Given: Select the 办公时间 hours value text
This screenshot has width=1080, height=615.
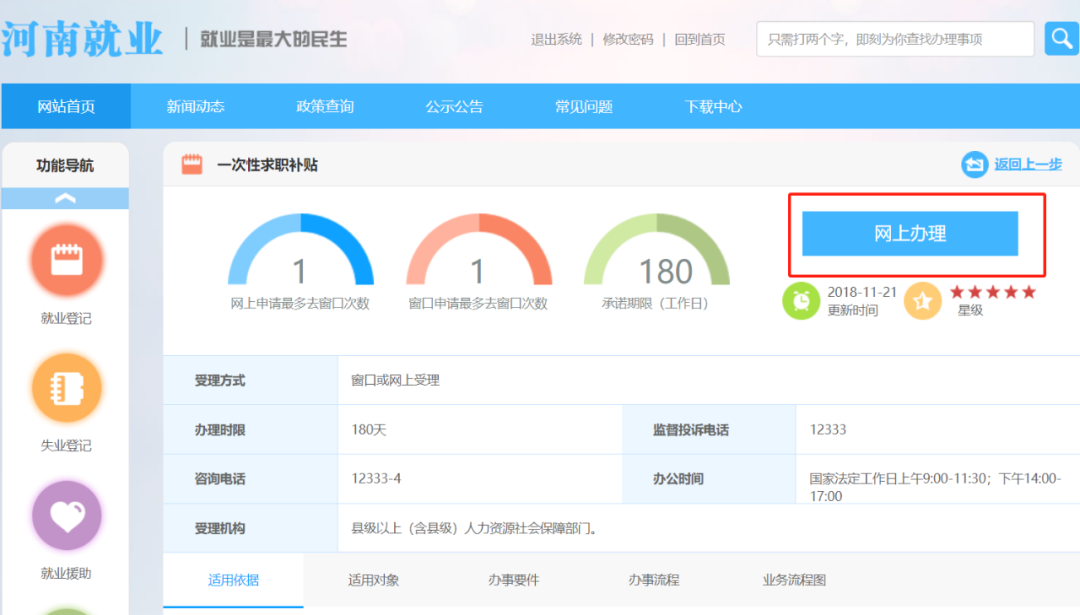Looking at the screenshot, I should tap(935, 487).
